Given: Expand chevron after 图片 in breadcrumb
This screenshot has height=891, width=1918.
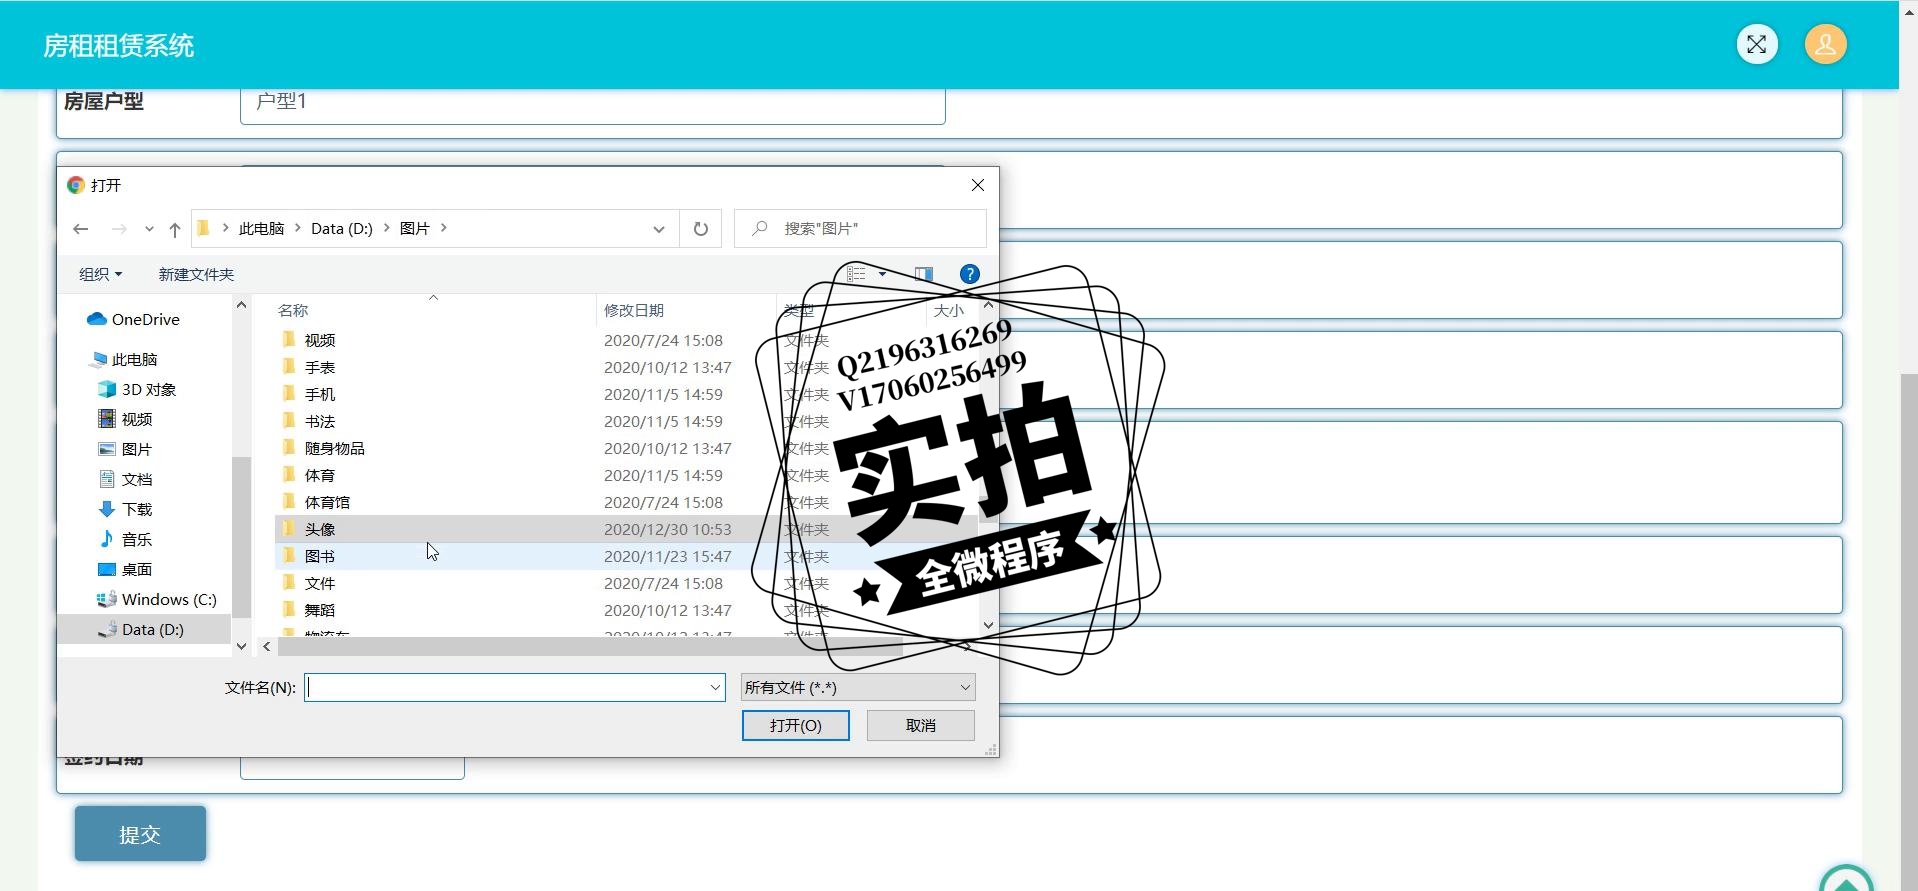Looking at the screenshot, I should point(444,228).
